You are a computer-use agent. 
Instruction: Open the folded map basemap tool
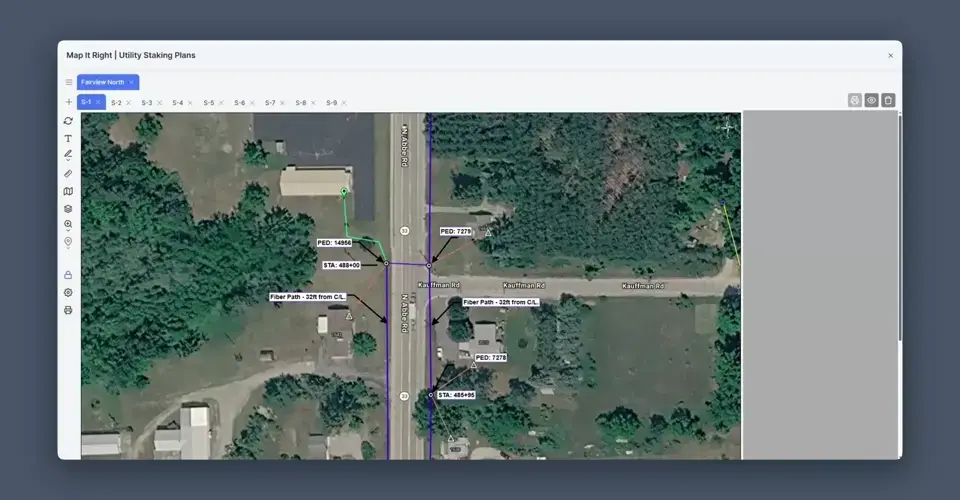(x=68, y=192)
